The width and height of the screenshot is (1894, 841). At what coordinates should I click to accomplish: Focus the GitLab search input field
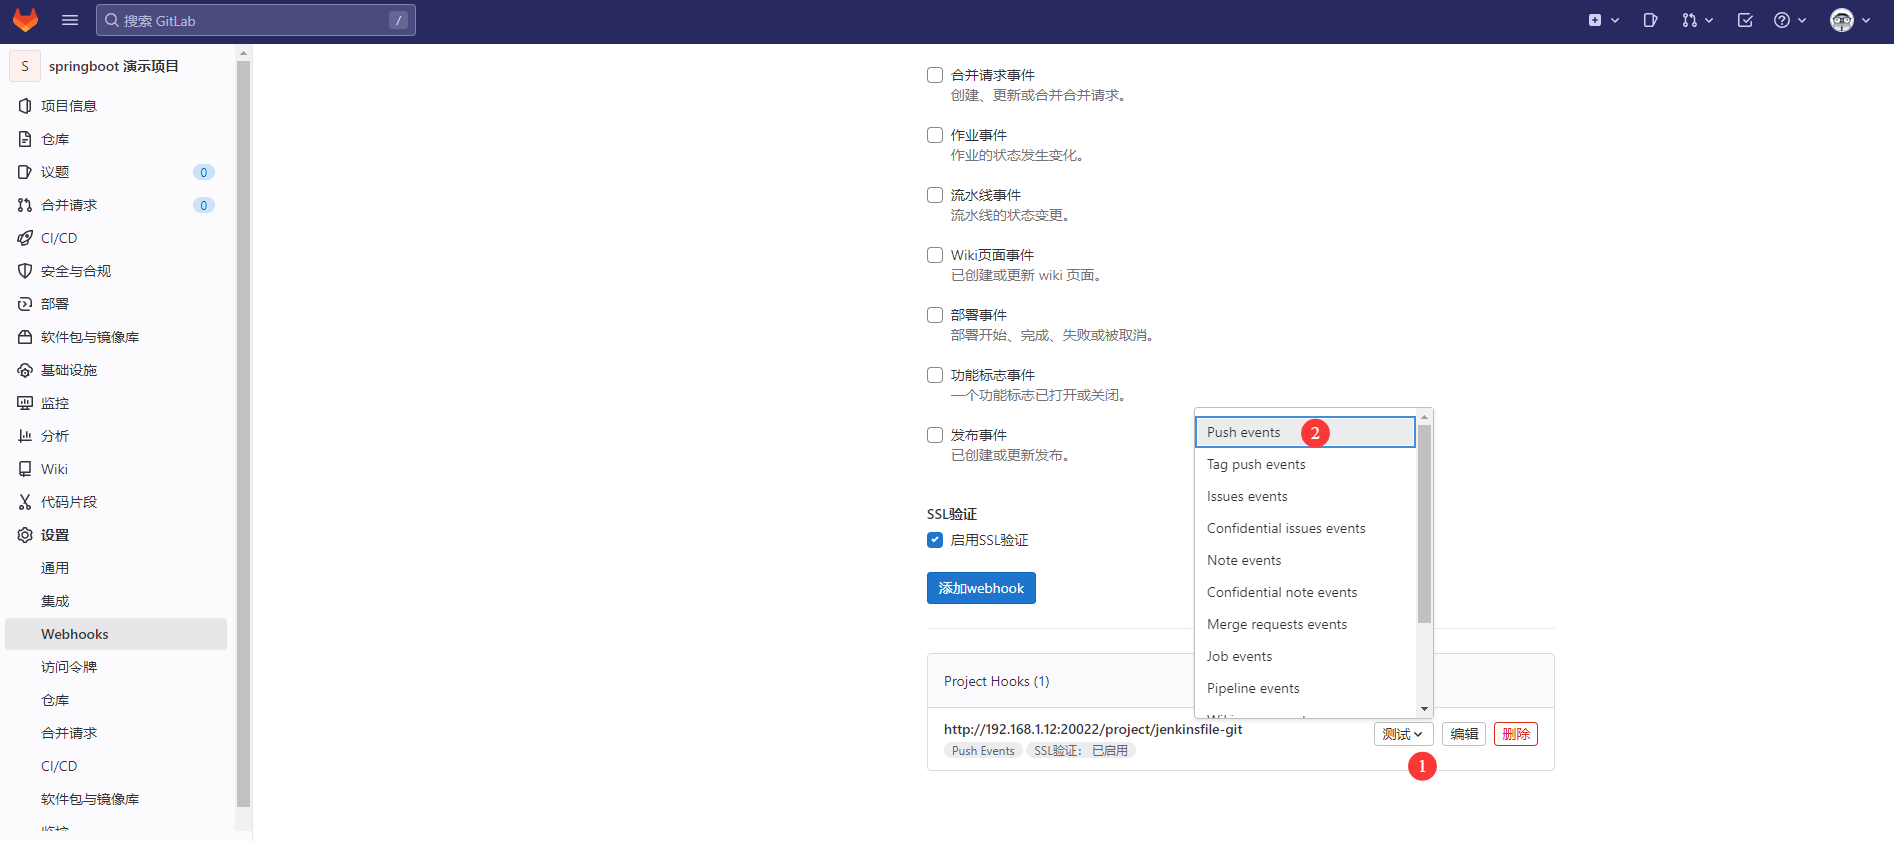pos(255,20)
